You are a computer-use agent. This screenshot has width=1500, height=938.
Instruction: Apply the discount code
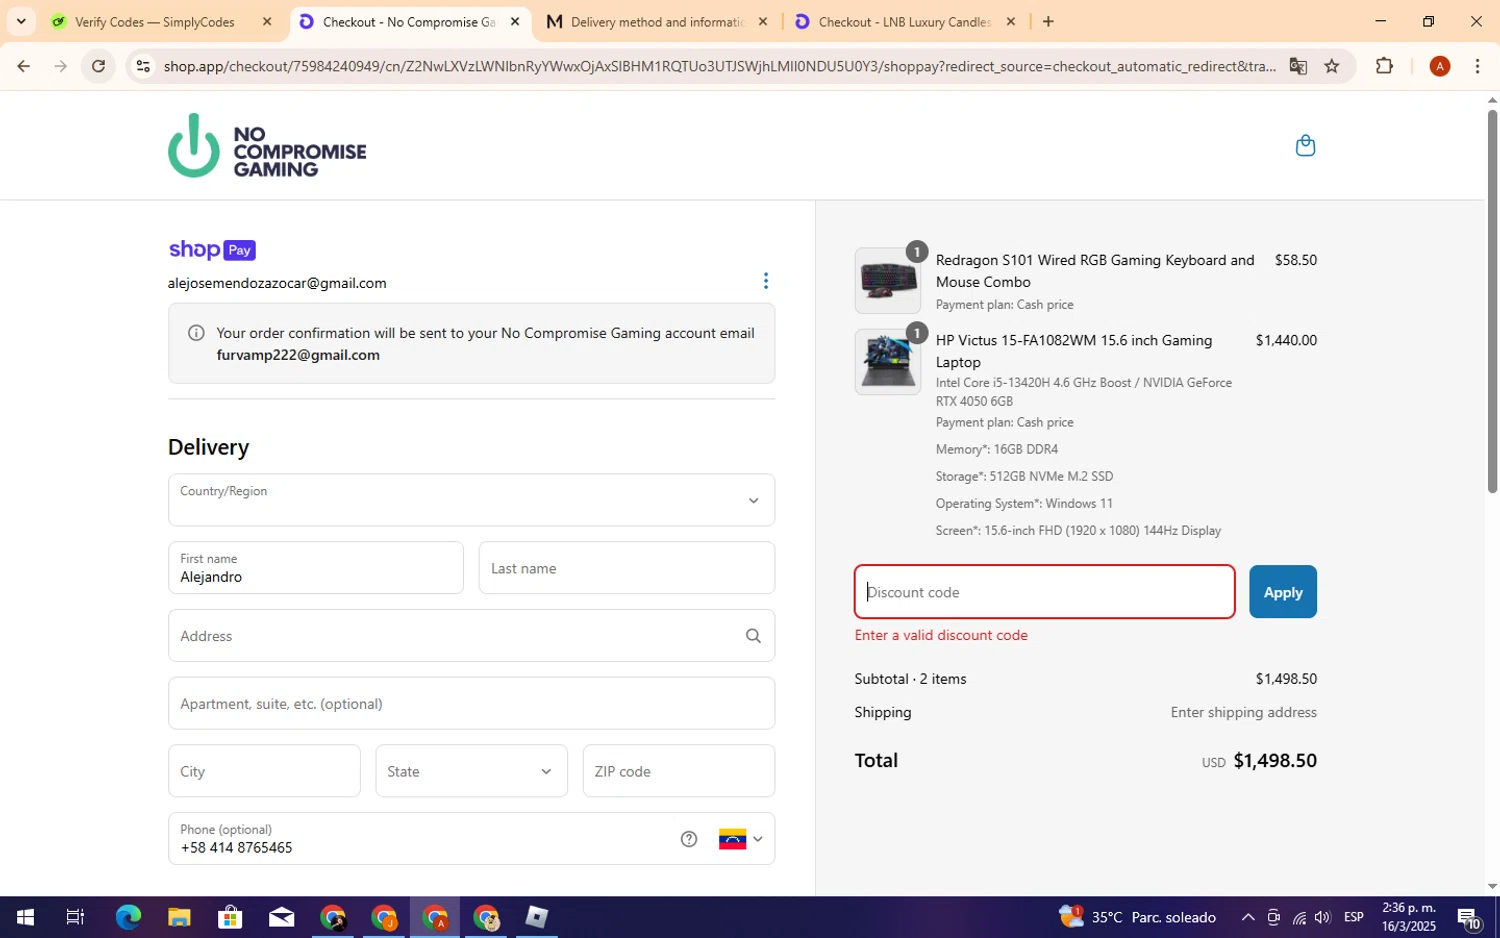click(1283, 592)
